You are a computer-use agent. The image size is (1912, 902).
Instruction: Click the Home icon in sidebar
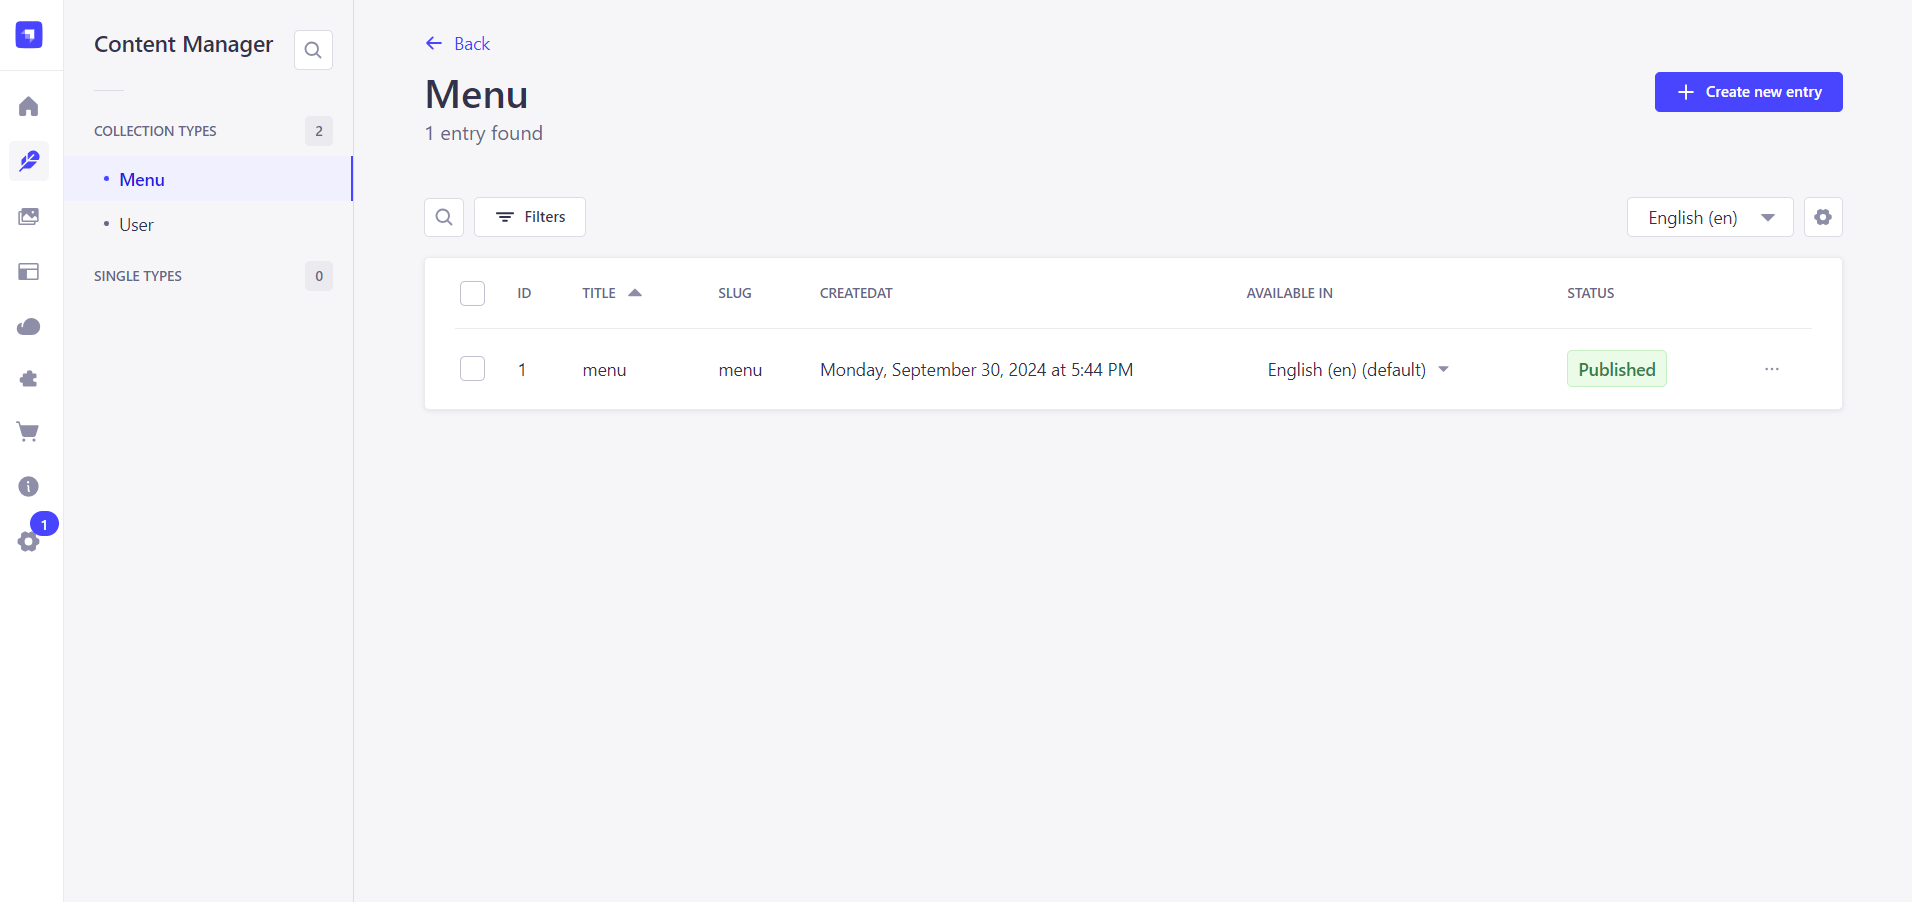[x=29, y=107]
